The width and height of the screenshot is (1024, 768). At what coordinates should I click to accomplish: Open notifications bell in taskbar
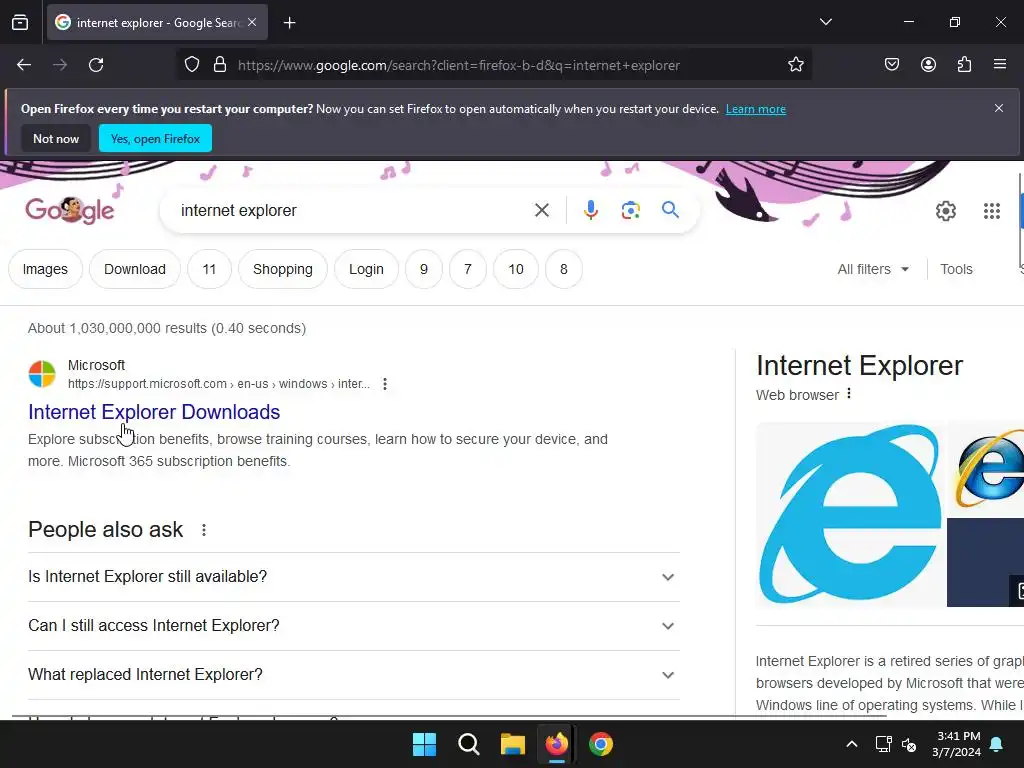(997, 744)
